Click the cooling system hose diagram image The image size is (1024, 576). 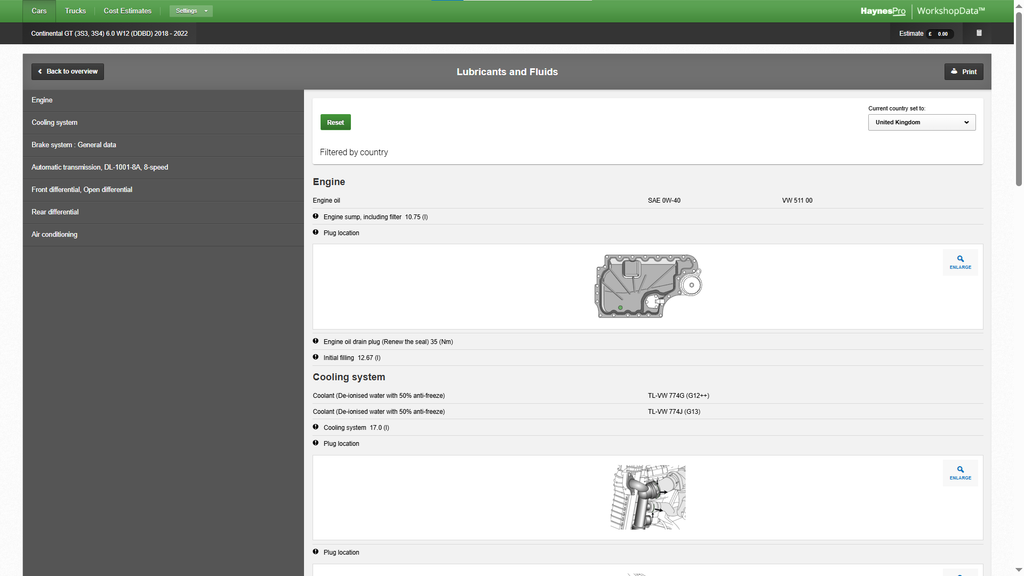coord(648,497)
